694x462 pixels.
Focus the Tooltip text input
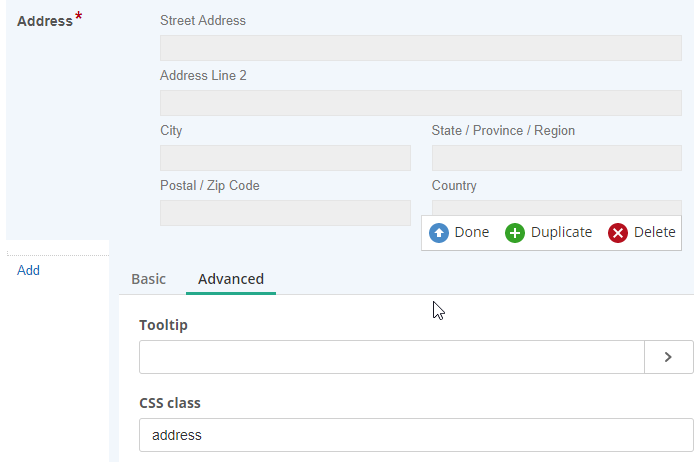[x=392, y=357]
